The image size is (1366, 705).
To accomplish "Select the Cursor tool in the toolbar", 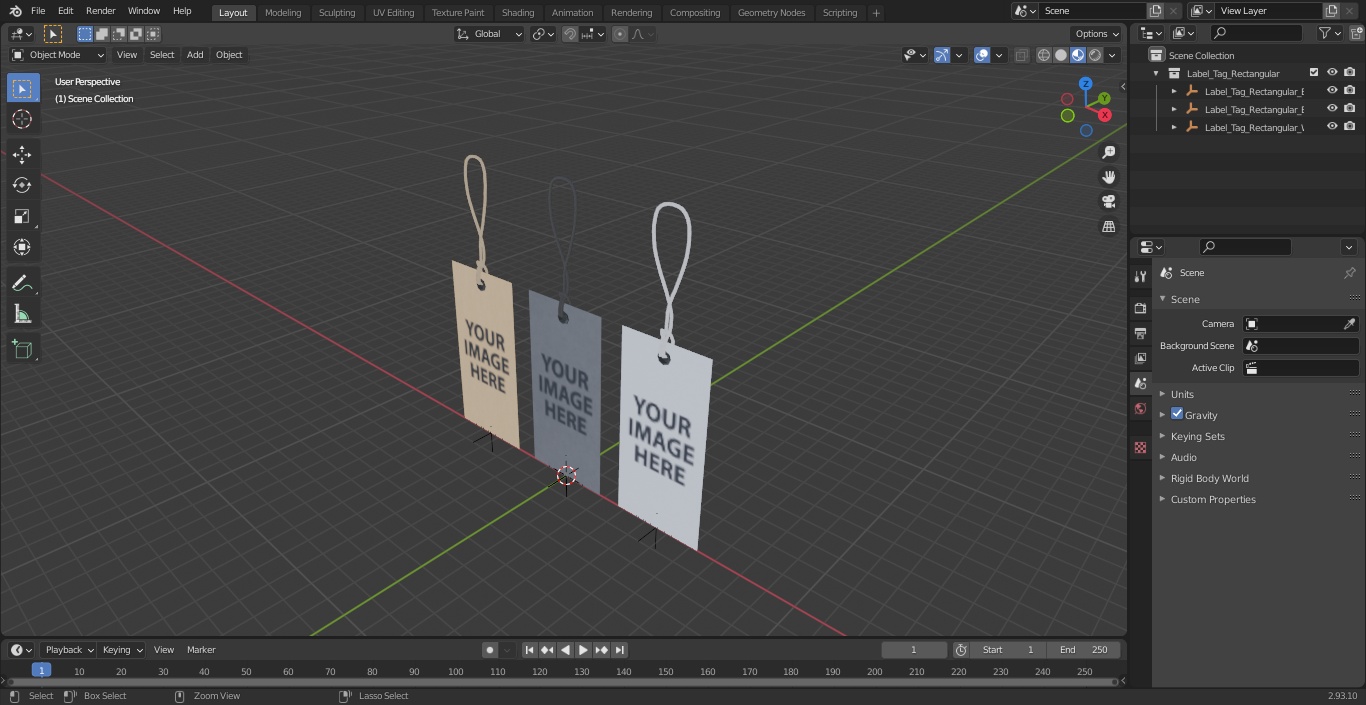I will [22, 120].
